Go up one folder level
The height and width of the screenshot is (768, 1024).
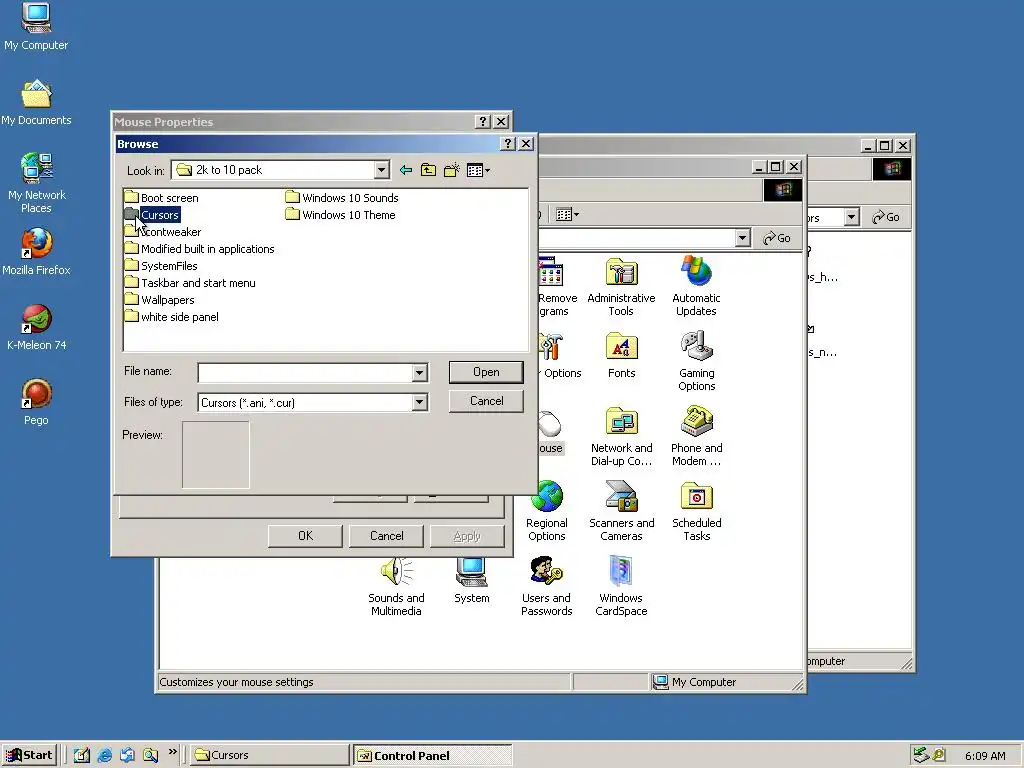click(428, 170)
